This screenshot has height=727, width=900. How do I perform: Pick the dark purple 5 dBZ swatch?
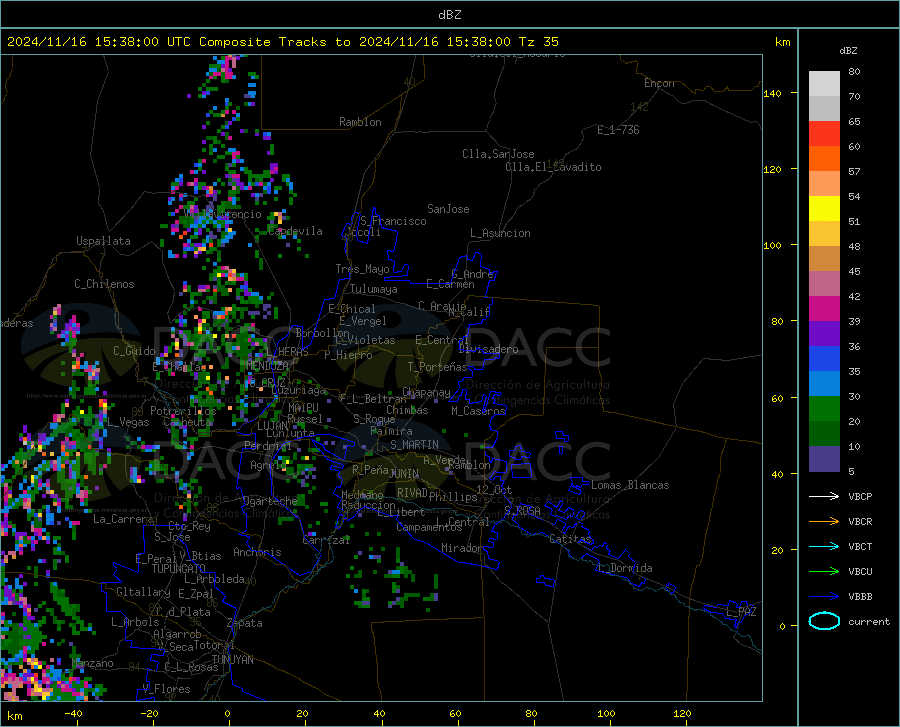[824, 459]
